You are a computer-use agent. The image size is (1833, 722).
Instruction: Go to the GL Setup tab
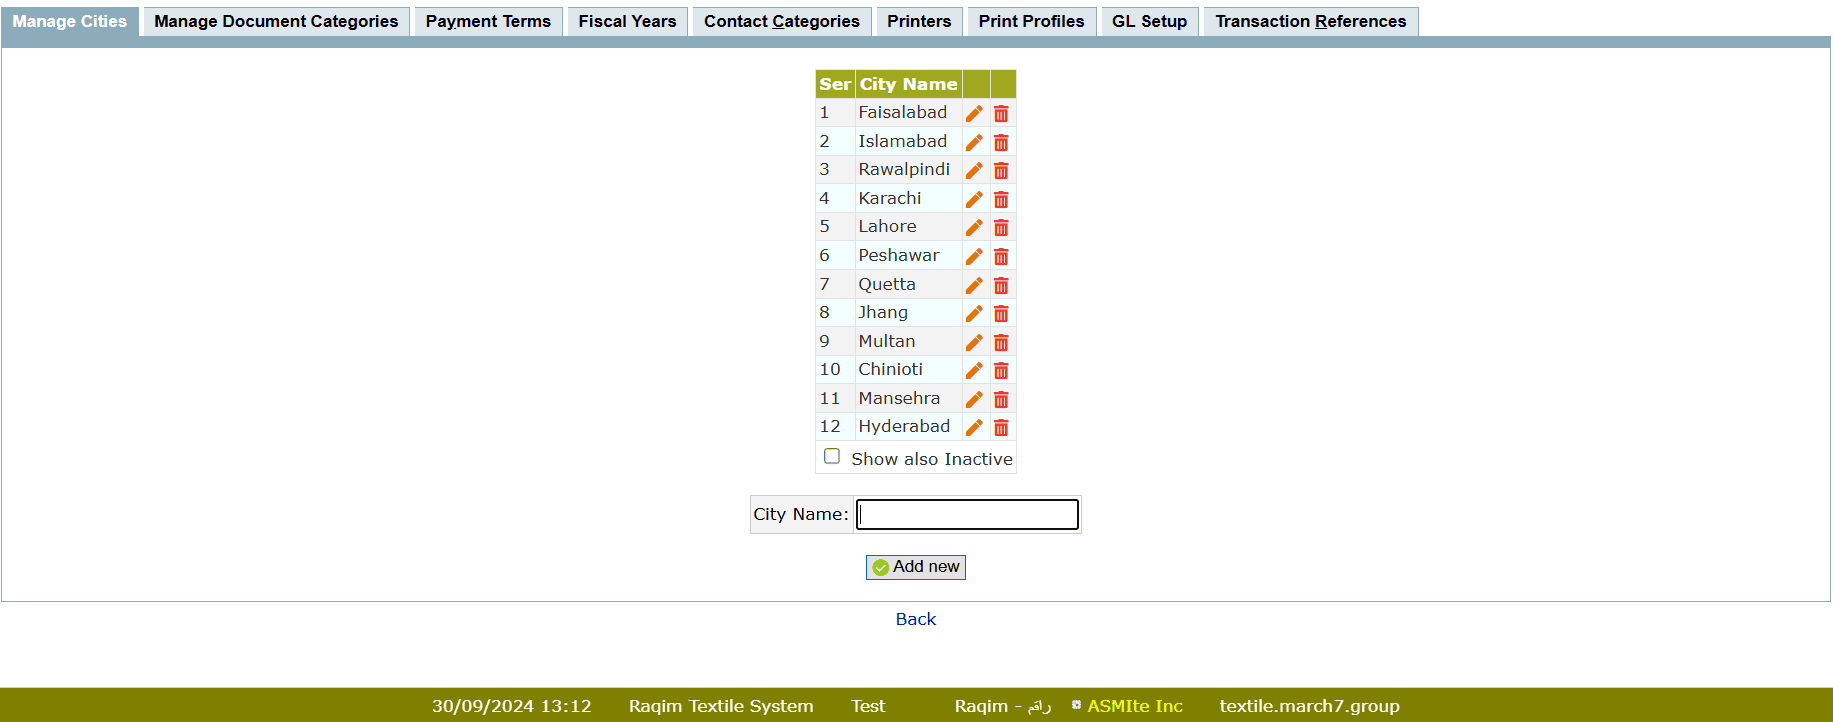[x=1149, y=21]
